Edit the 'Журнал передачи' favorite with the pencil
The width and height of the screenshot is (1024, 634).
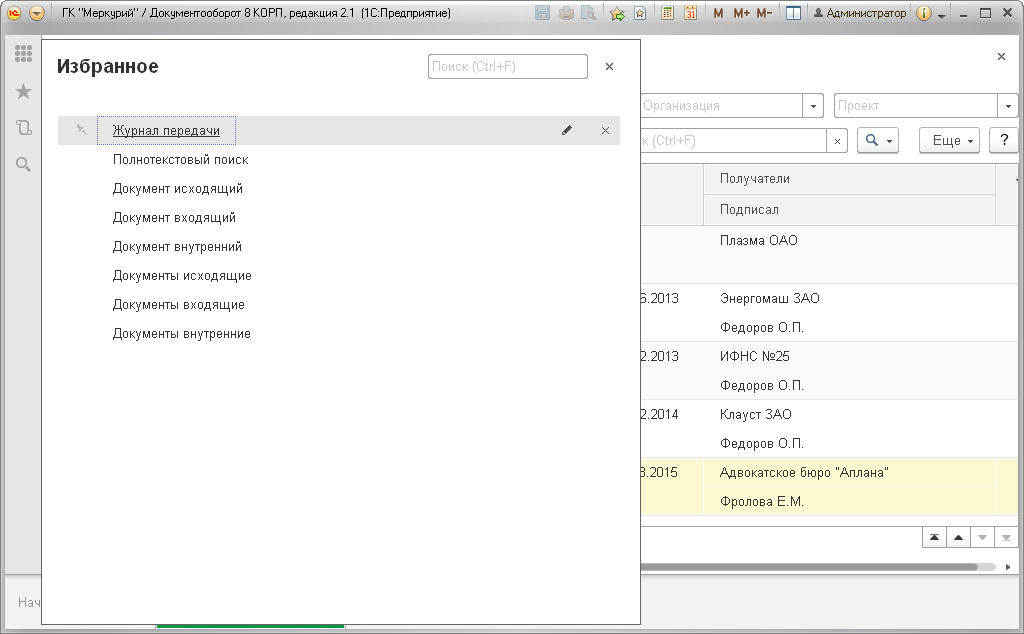pos(567,131)
